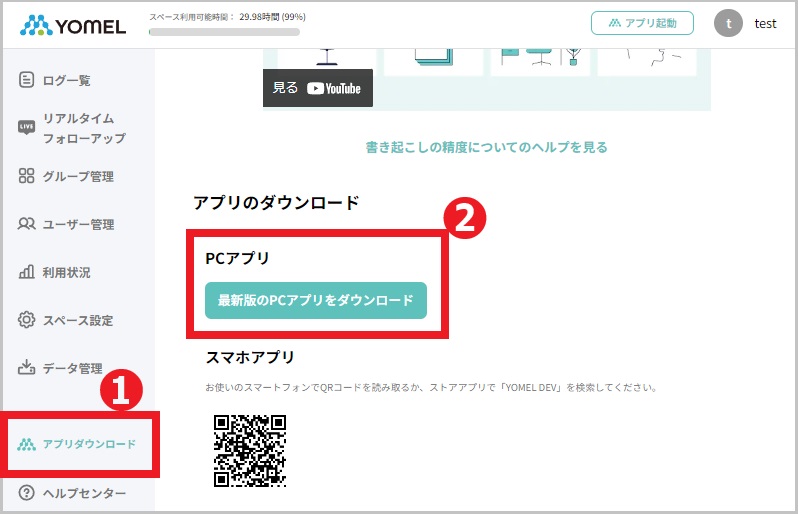
Task: Open the user avatar 't'
Action: [x=728, y=23]
